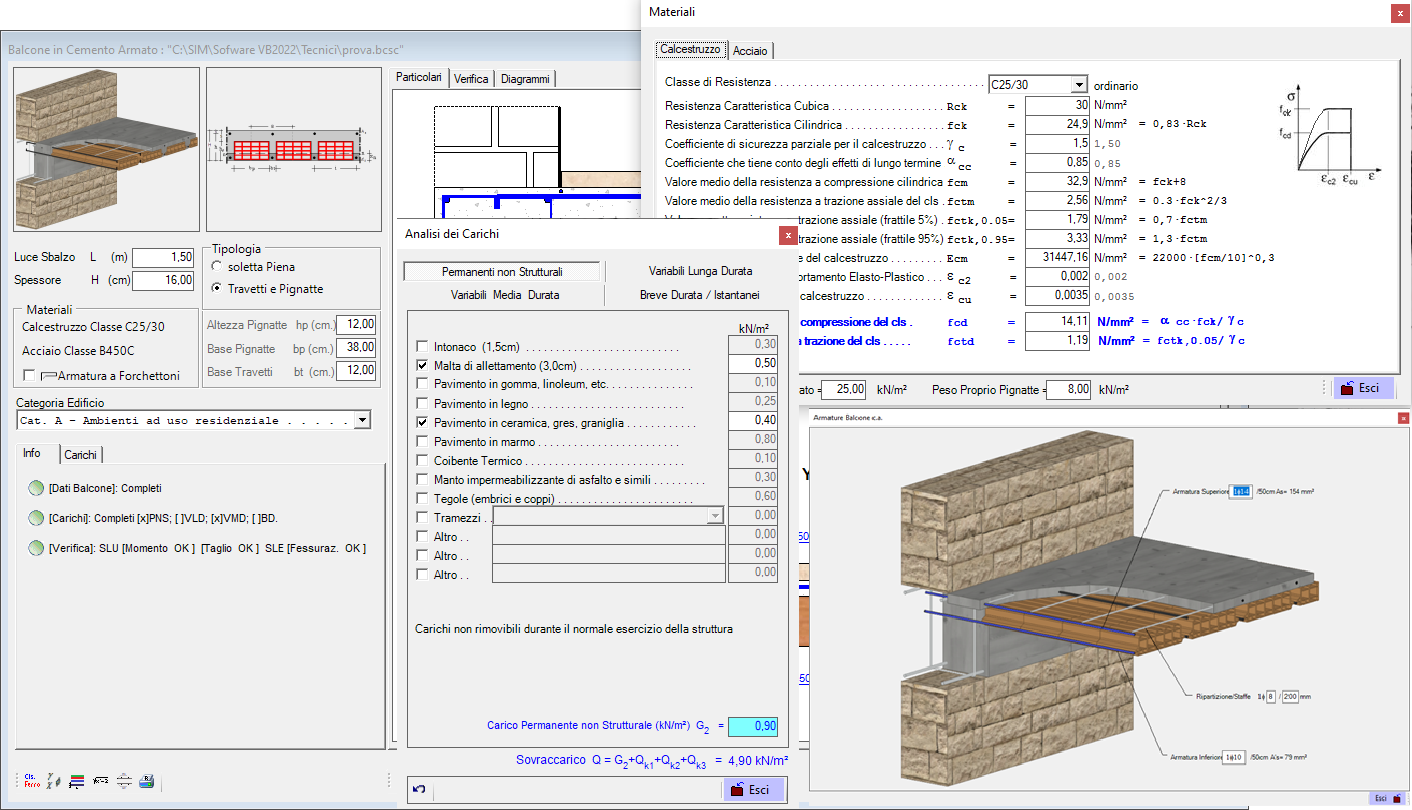
Task: Uncheck Malta di allettamento (3,0cm)
Action: pos(422,365)
